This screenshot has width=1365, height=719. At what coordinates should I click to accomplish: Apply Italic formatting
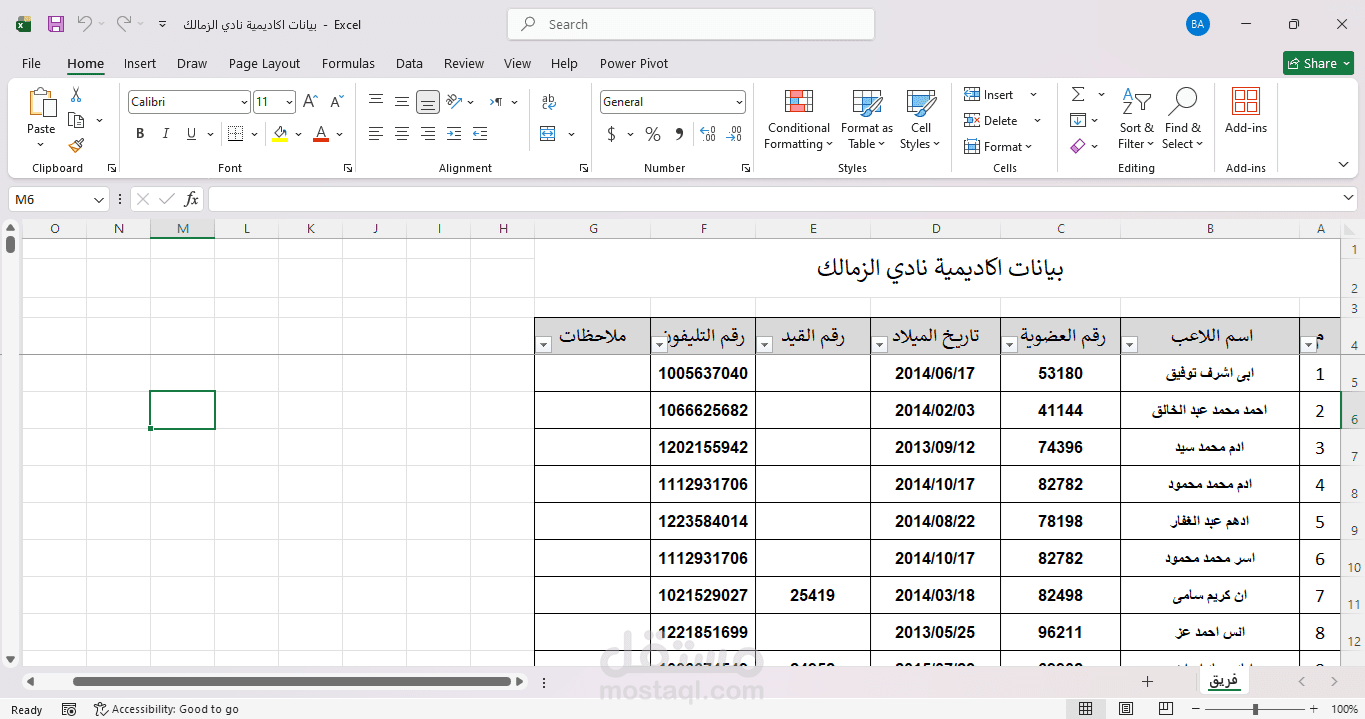click(x=164, y=133)
